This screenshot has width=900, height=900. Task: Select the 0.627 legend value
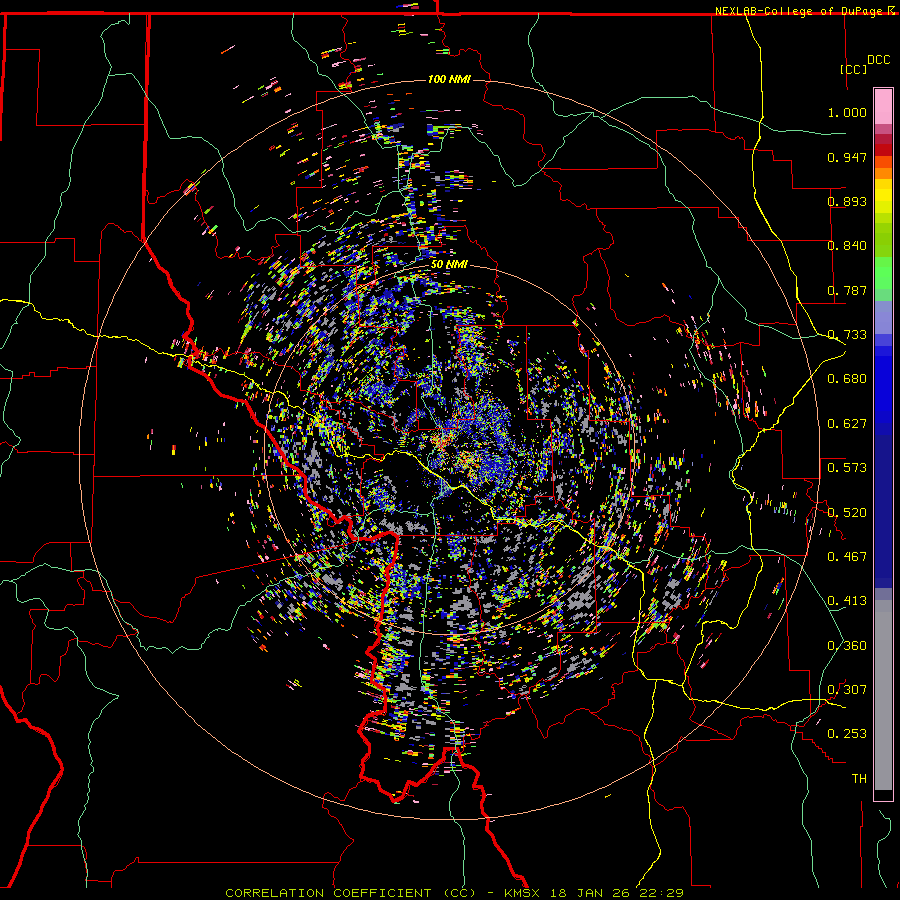tap(847, 424)
